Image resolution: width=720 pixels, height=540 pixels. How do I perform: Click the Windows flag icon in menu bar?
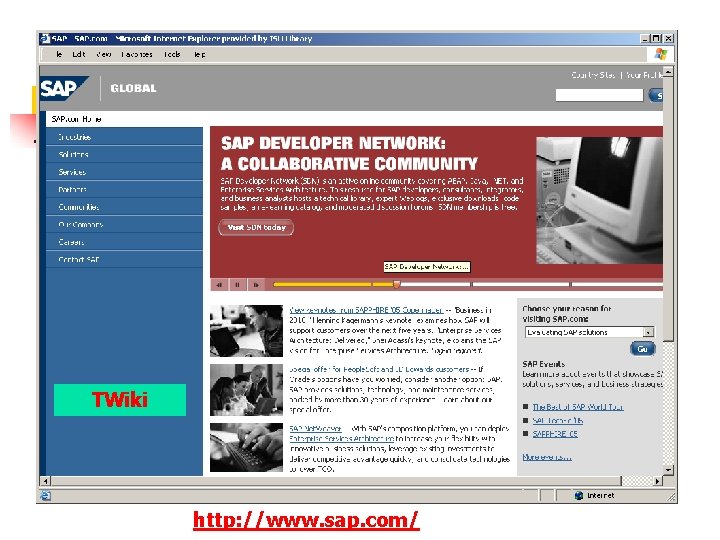pos(661,54)
